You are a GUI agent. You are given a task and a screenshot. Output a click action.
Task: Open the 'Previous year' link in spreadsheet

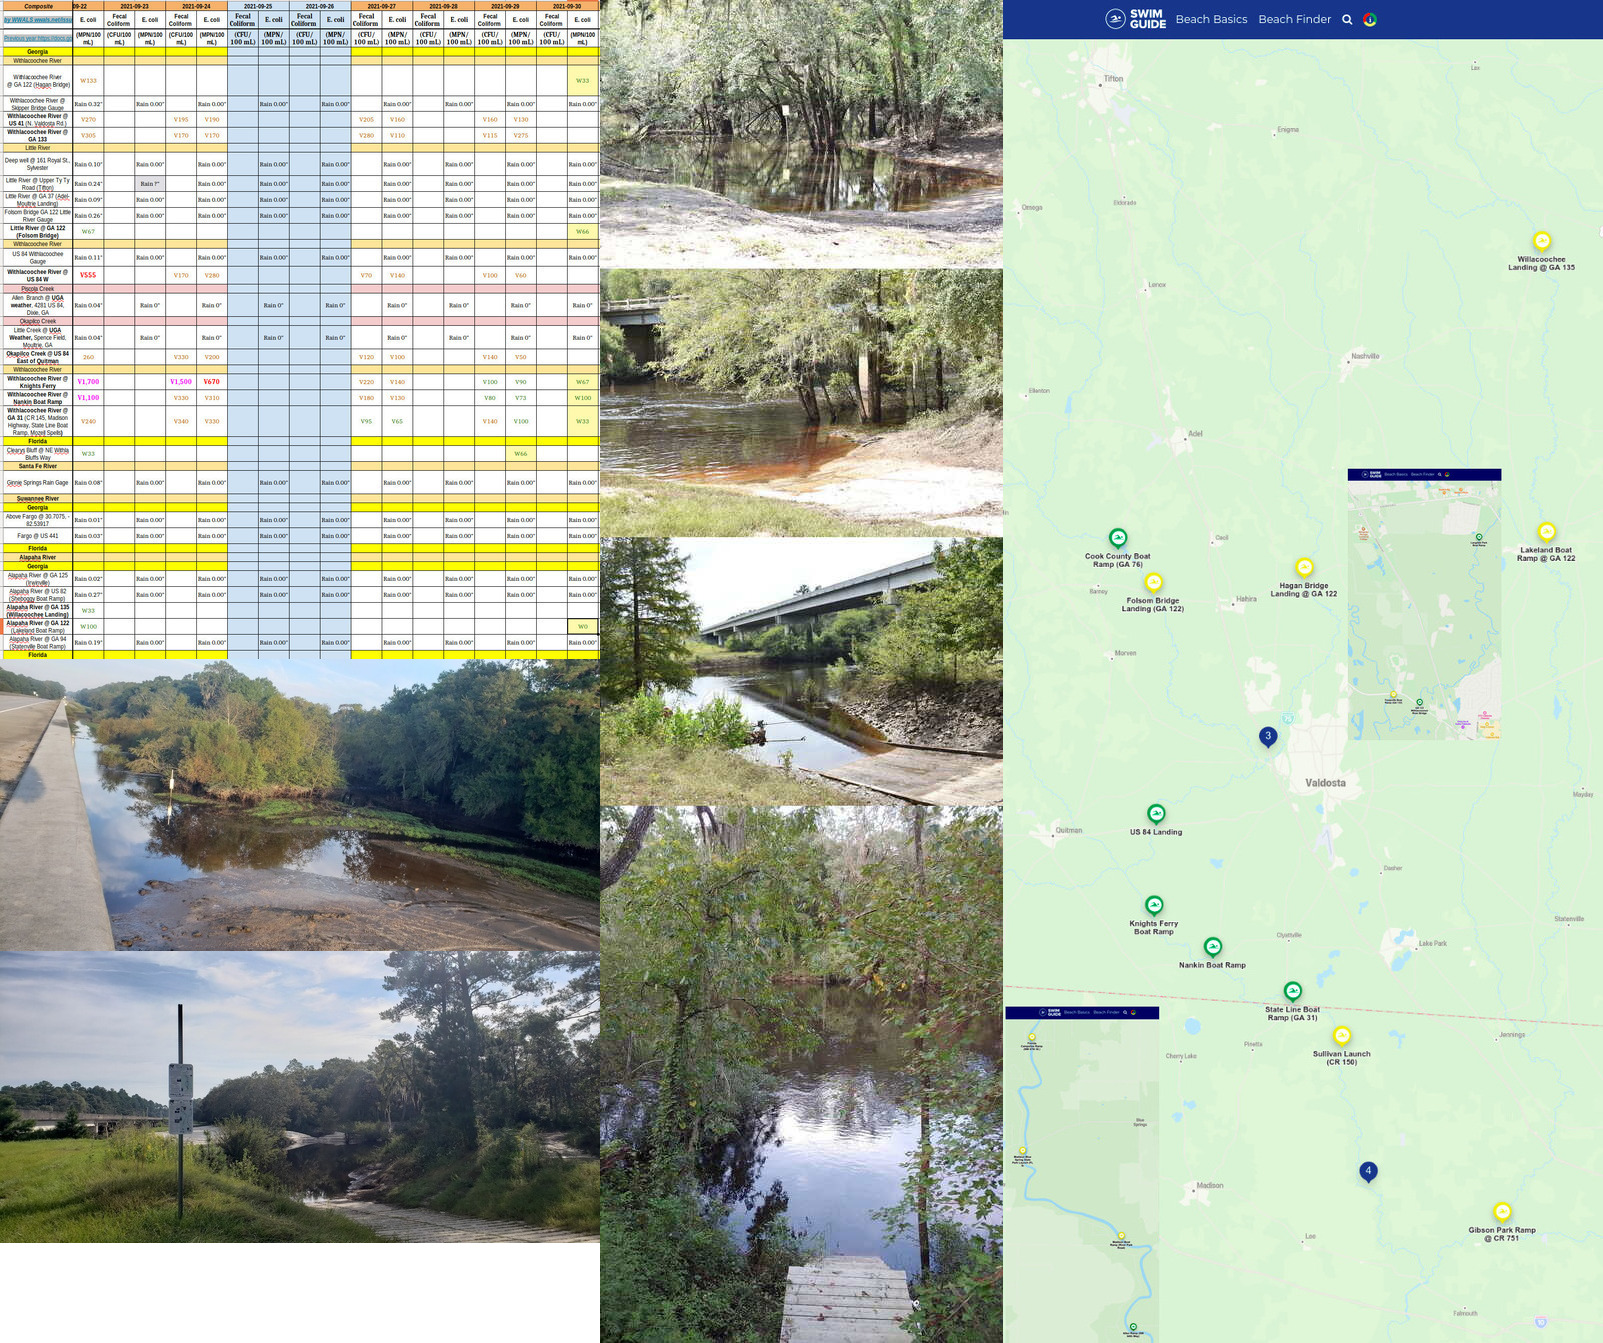pyautogui.click(x=37, y=38)
